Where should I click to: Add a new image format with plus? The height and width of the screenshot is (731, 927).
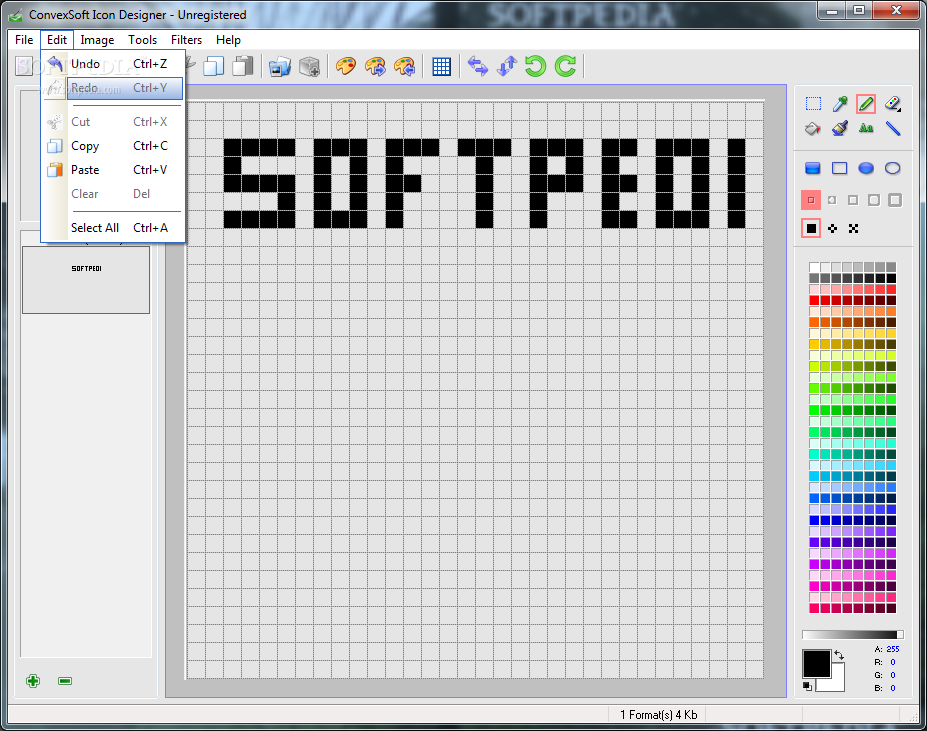33,681
